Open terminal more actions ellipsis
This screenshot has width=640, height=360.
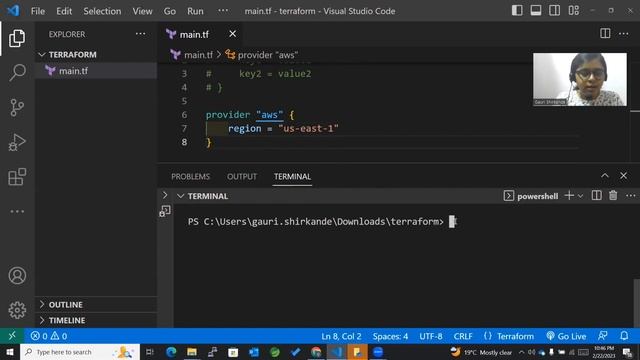click(x=631, y=196)
